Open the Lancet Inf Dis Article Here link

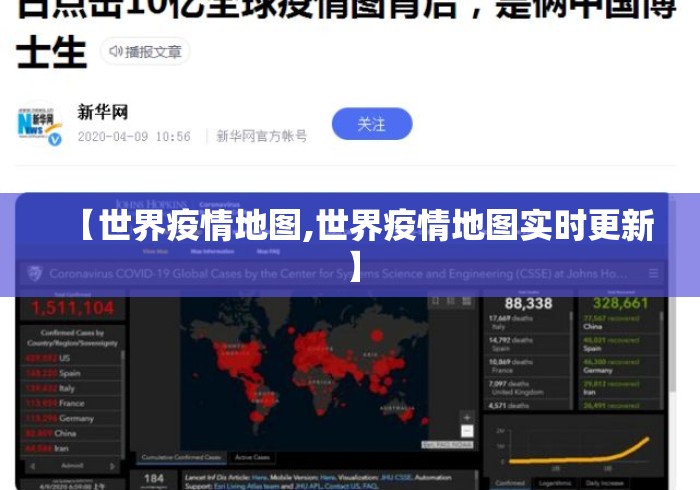coord(259,478)
